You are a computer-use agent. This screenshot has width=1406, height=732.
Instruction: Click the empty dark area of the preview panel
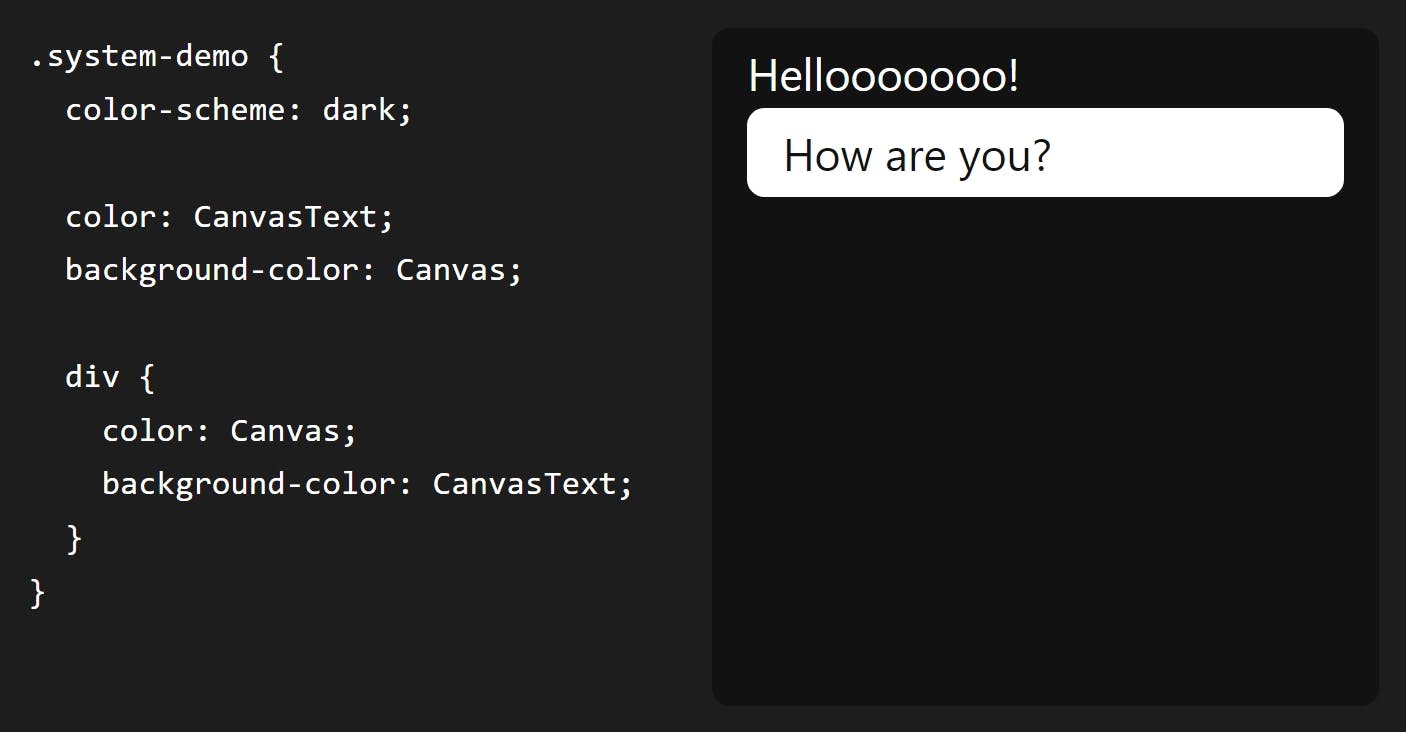pyautogui.click(x=1045, y=450)
